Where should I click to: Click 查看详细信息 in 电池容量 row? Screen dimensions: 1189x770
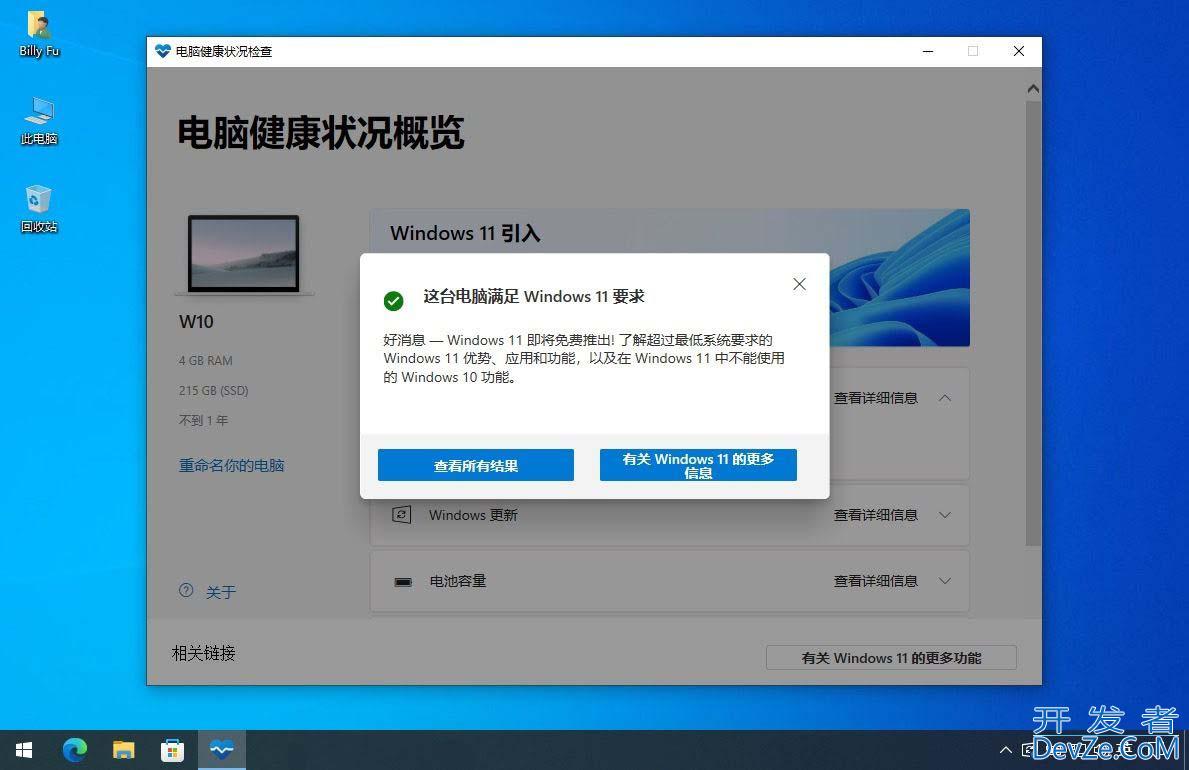click(876, 581)
